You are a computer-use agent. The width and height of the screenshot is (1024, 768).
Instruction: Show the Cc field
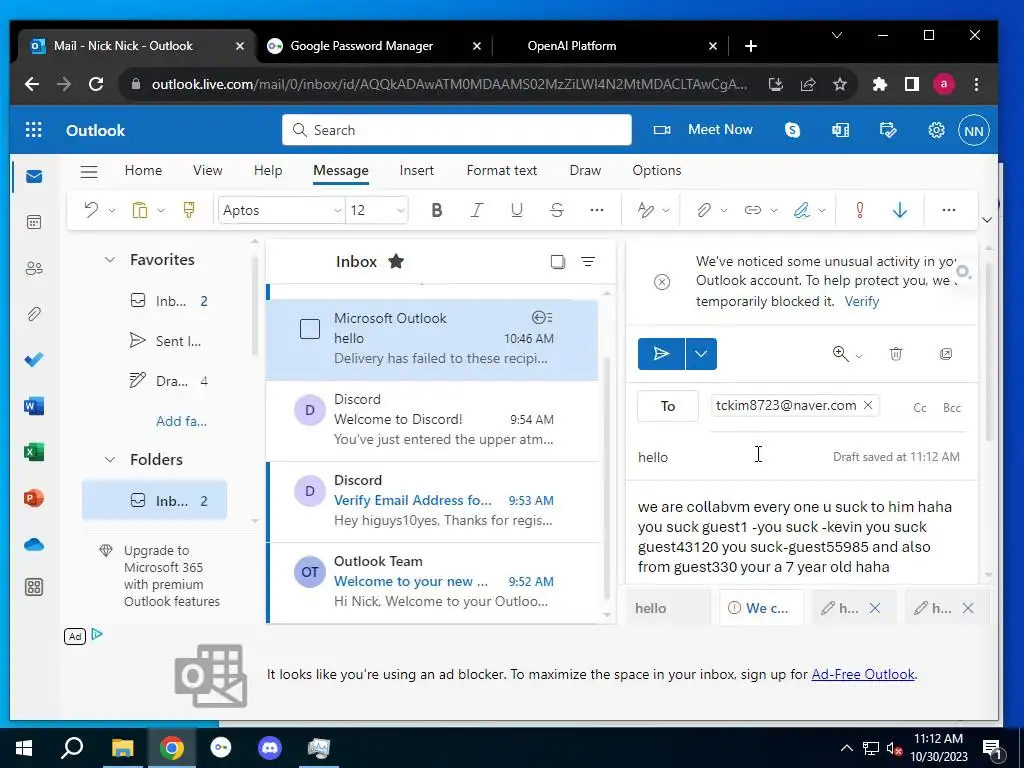point(920,408)
